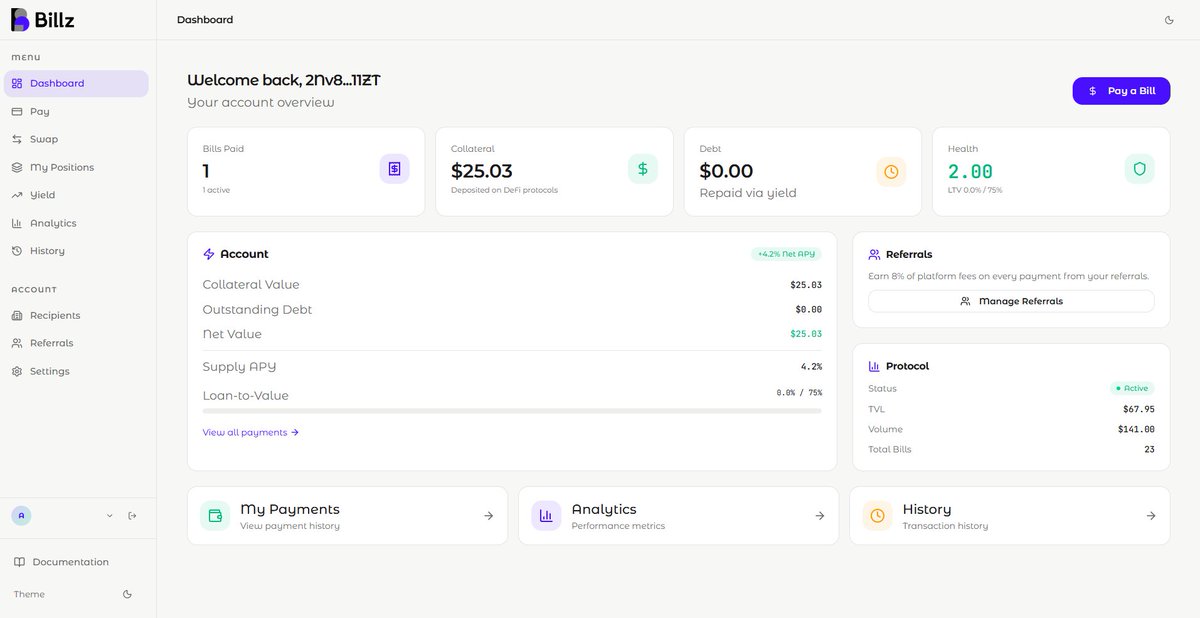Click the Yield trend icon in sidebar
The width and height of the screenshot is (1200, 618).
17,195
